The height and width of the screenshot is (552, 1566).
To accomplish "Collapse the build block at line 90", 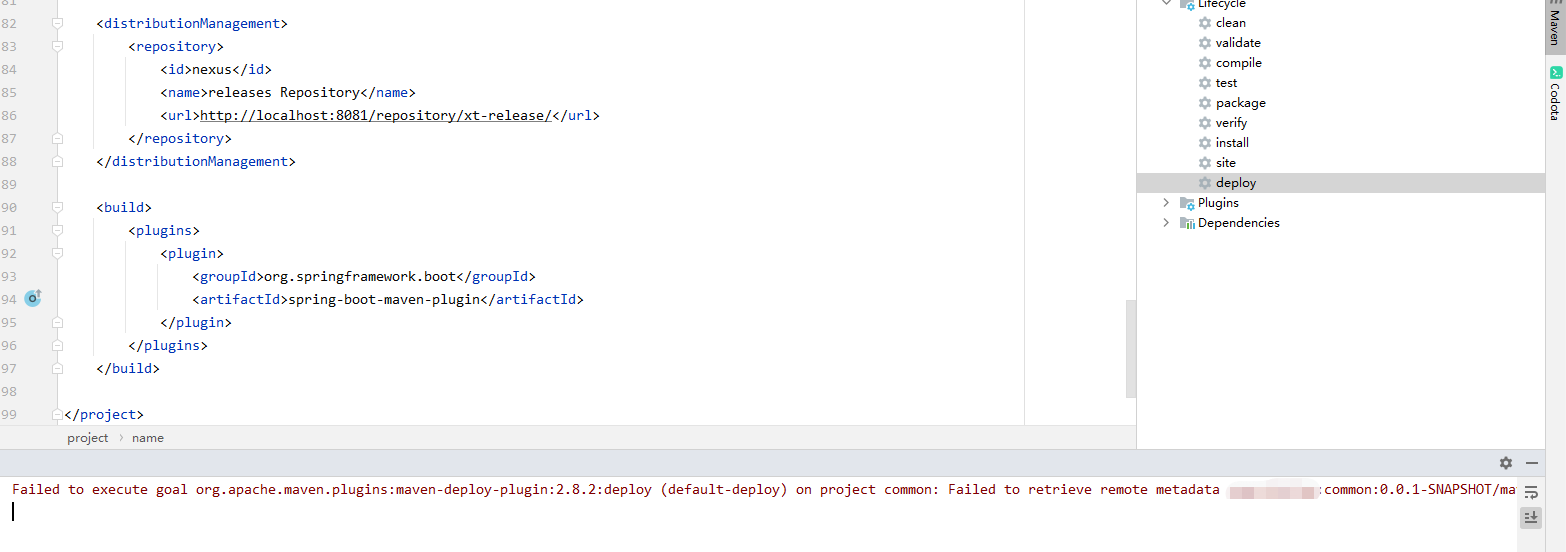I will point(57,207).
